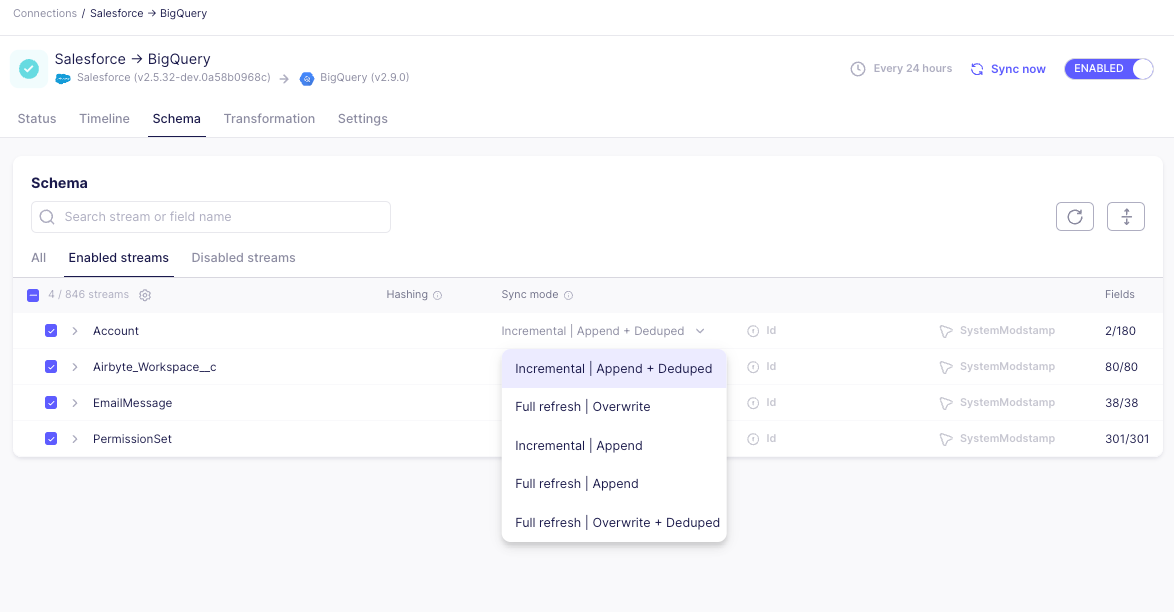Open the streams settings gear icon
Viewport: 1174px width, 612px height.
pos(145,294)
